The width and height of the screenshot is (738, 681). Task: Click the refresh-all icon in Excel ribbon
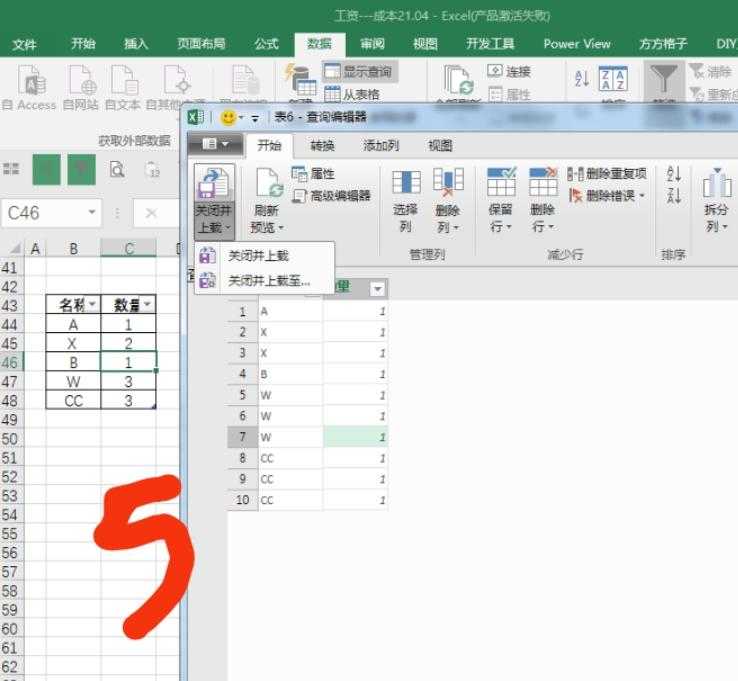pos(458,80)
